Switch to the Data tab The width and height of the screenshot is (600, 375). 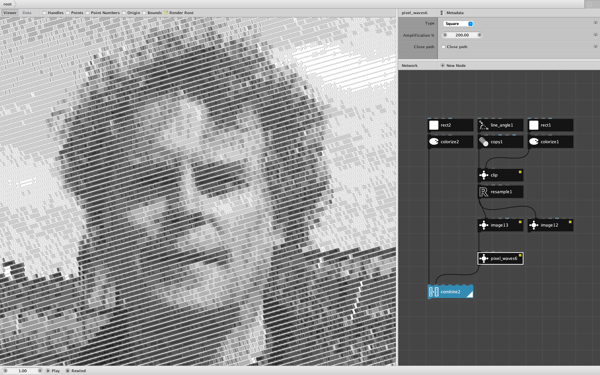[x=27, y=13]
